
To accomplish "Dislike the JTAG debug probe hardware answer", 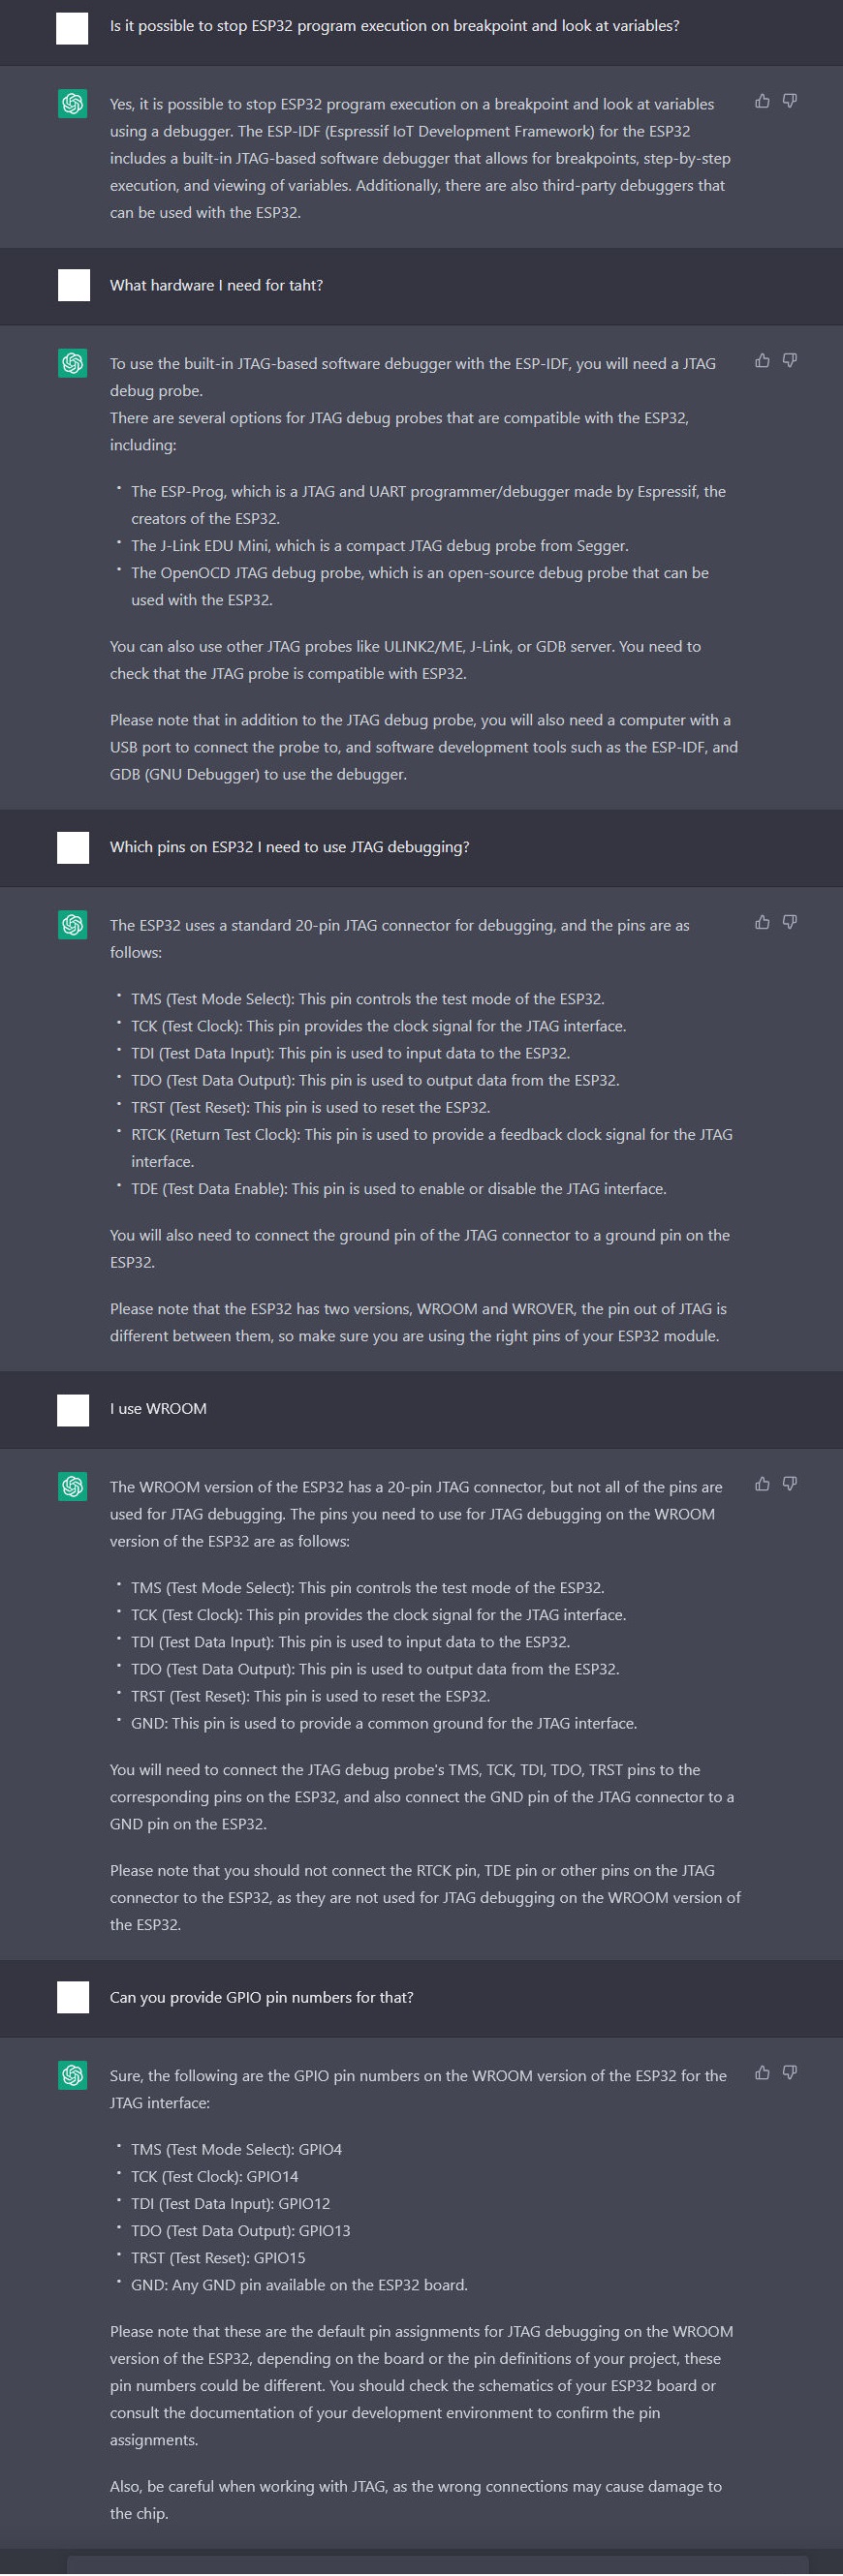I will pos(790,361).
